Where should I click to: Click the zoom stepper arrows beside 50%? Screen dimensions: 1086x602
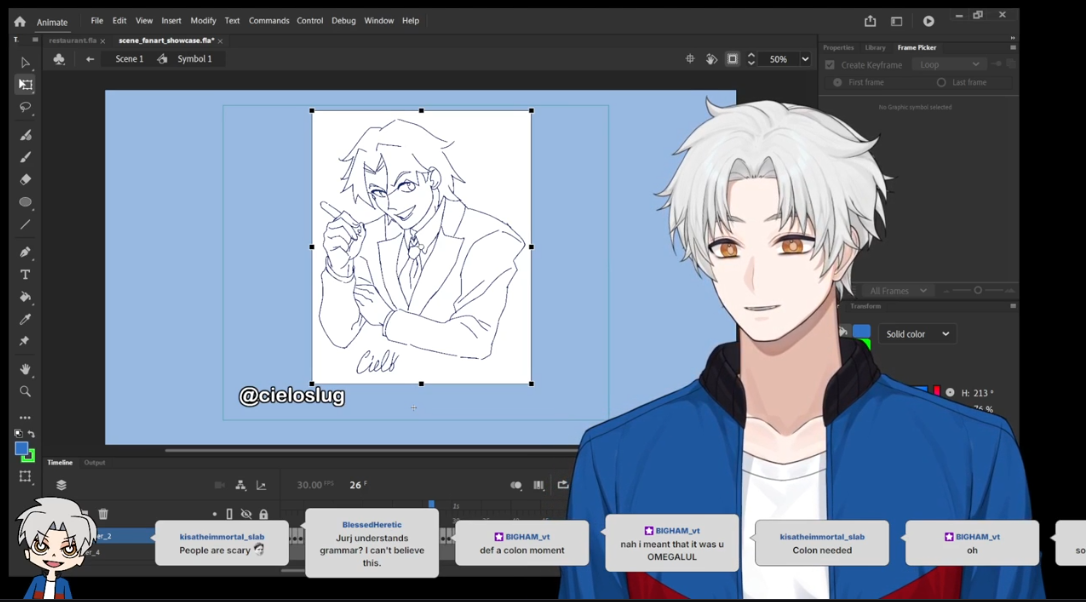click(x=751, y=59)
